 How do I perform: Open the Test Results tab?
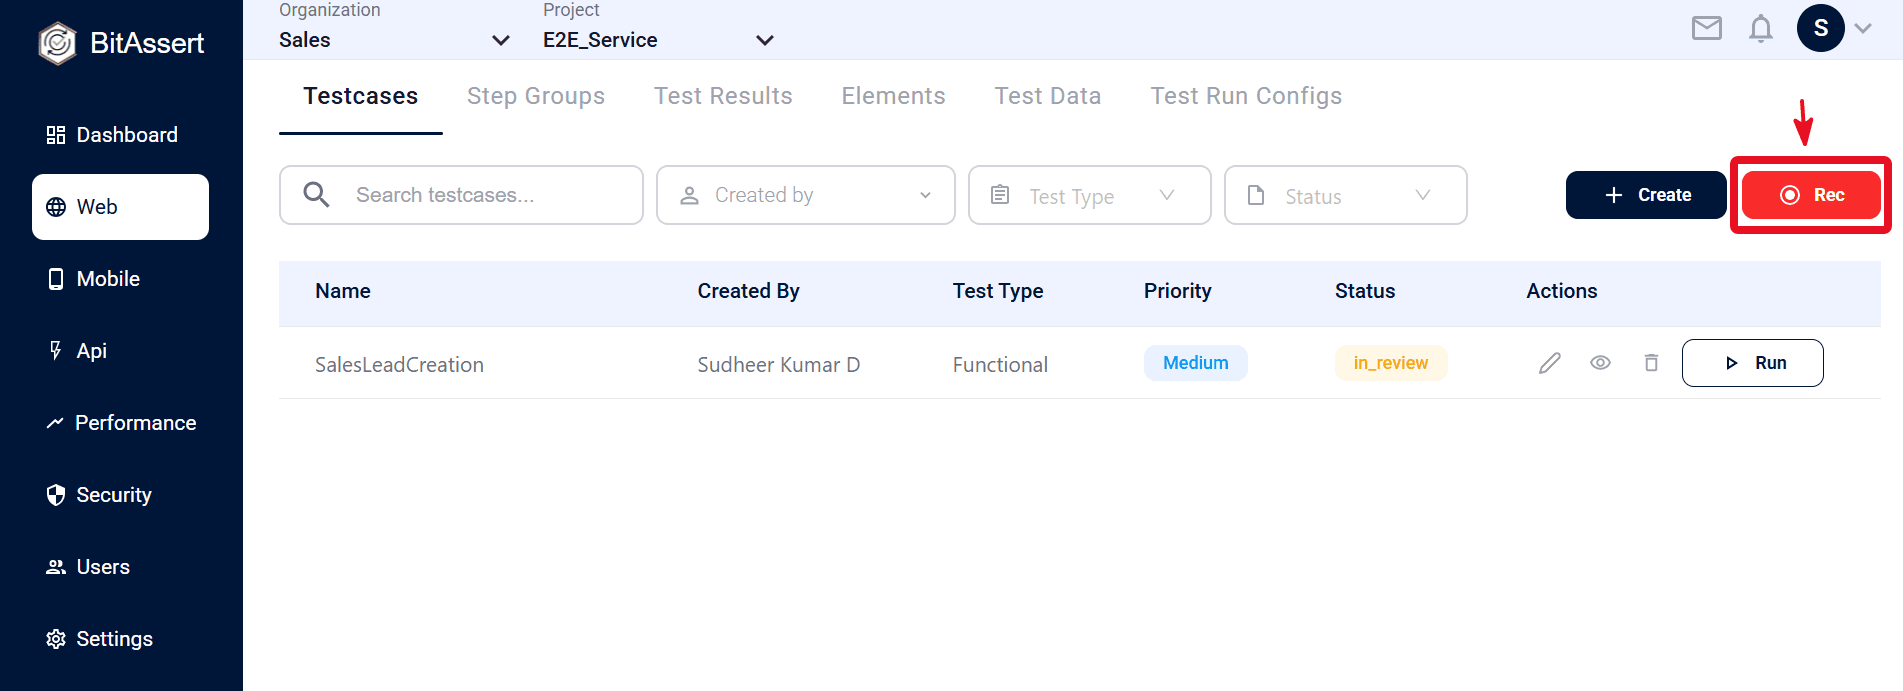click(x=723, y=96)
